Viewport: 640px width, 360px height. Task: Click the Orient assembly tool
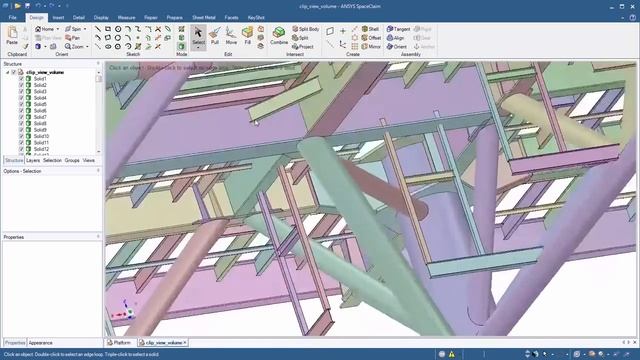click(x=397, y=47)
